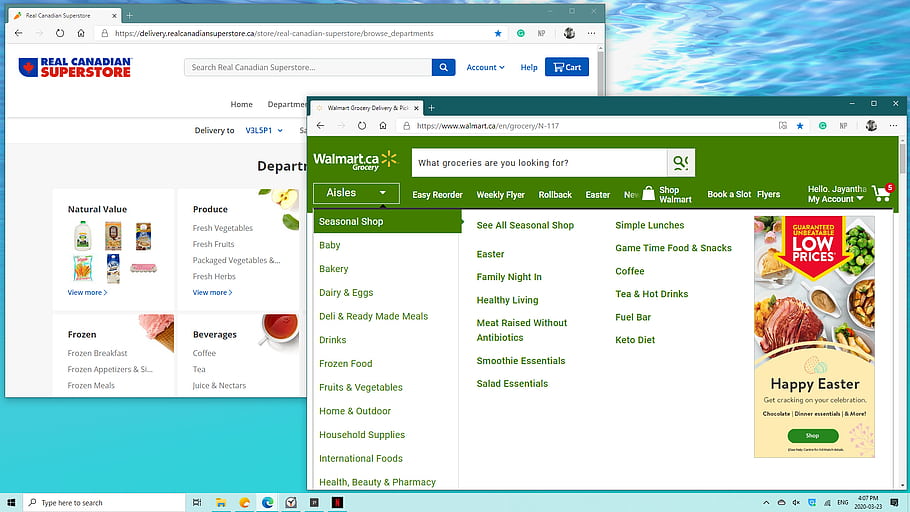The width and height of the screenshot is (910, 512).
Task: Expand the Aisles dropdown
Action: click(x=356, y=193)
